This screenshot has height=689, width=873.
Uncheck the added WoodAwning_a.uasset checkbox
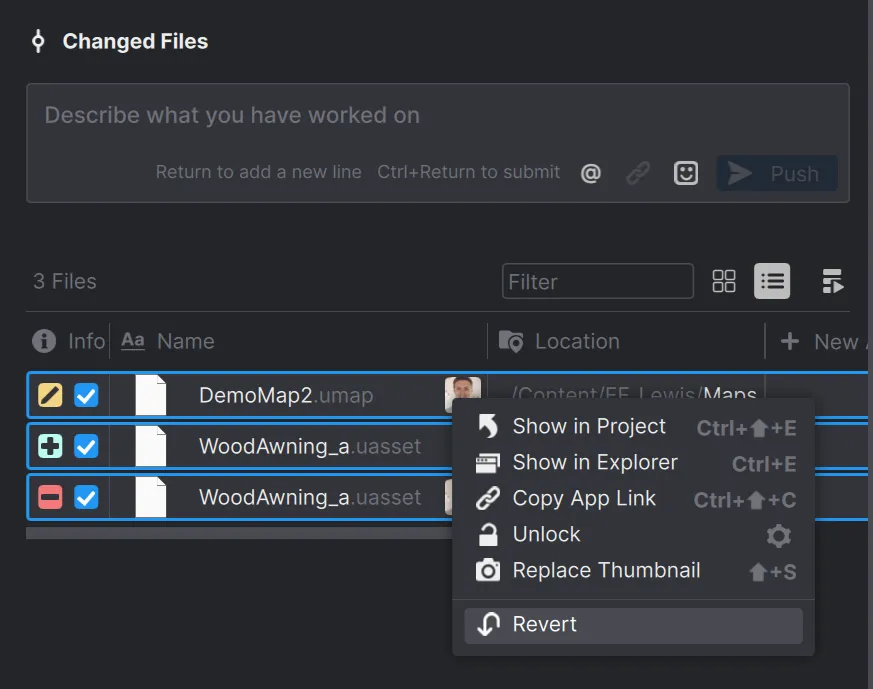click(x=87, y=446)
